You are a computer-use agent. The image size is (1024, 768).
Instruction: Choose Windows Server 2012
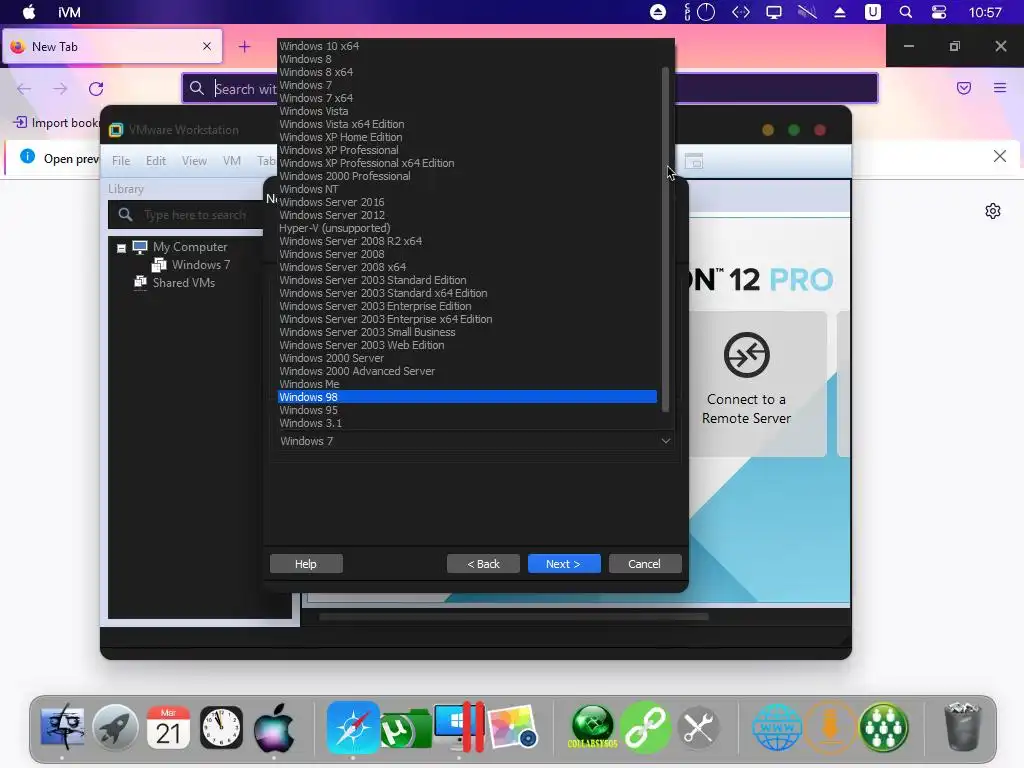coord(468,215)
